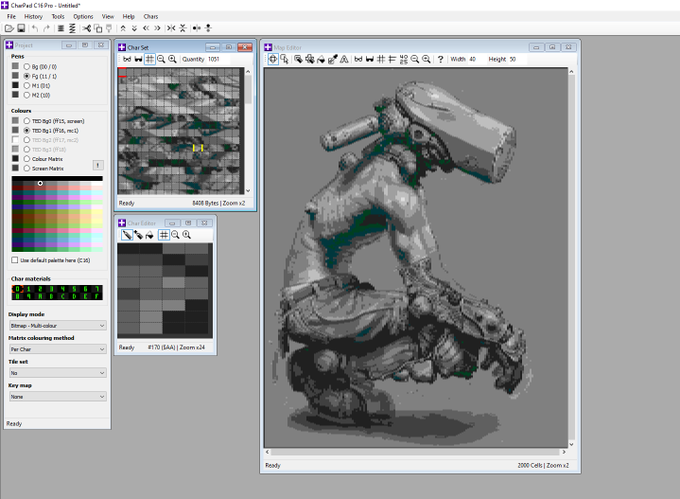
Task: Close the Char Set window
Action: pyautogui.click(x=245, y=47)
